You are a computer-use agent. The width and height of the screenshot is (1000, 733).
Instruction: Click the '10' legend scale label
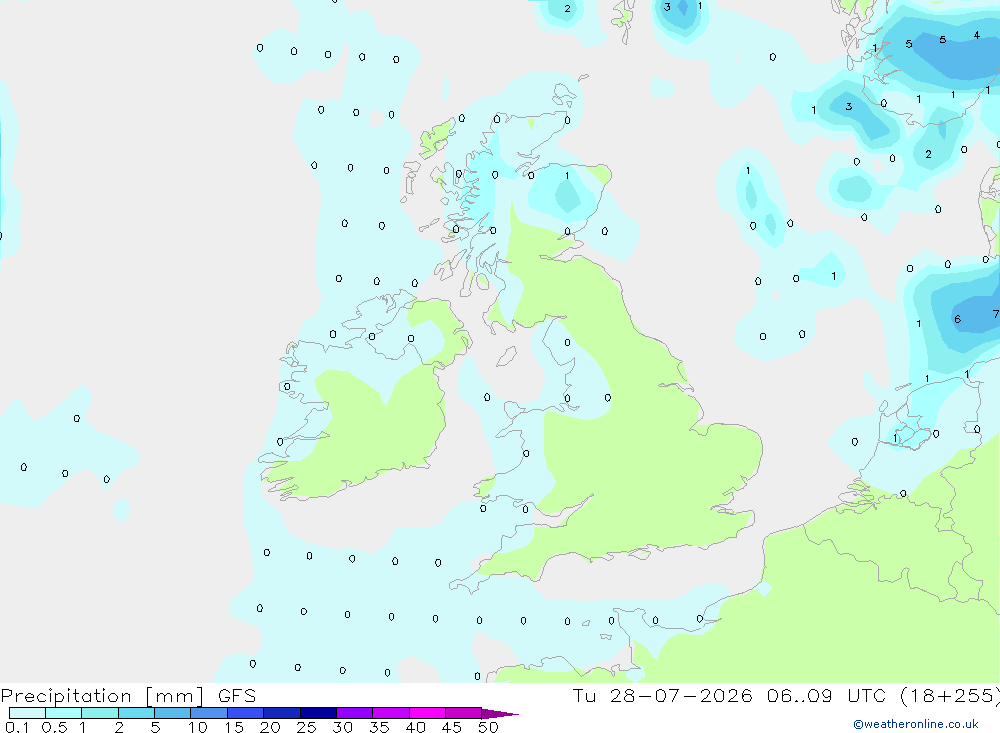tap(198, 727)
